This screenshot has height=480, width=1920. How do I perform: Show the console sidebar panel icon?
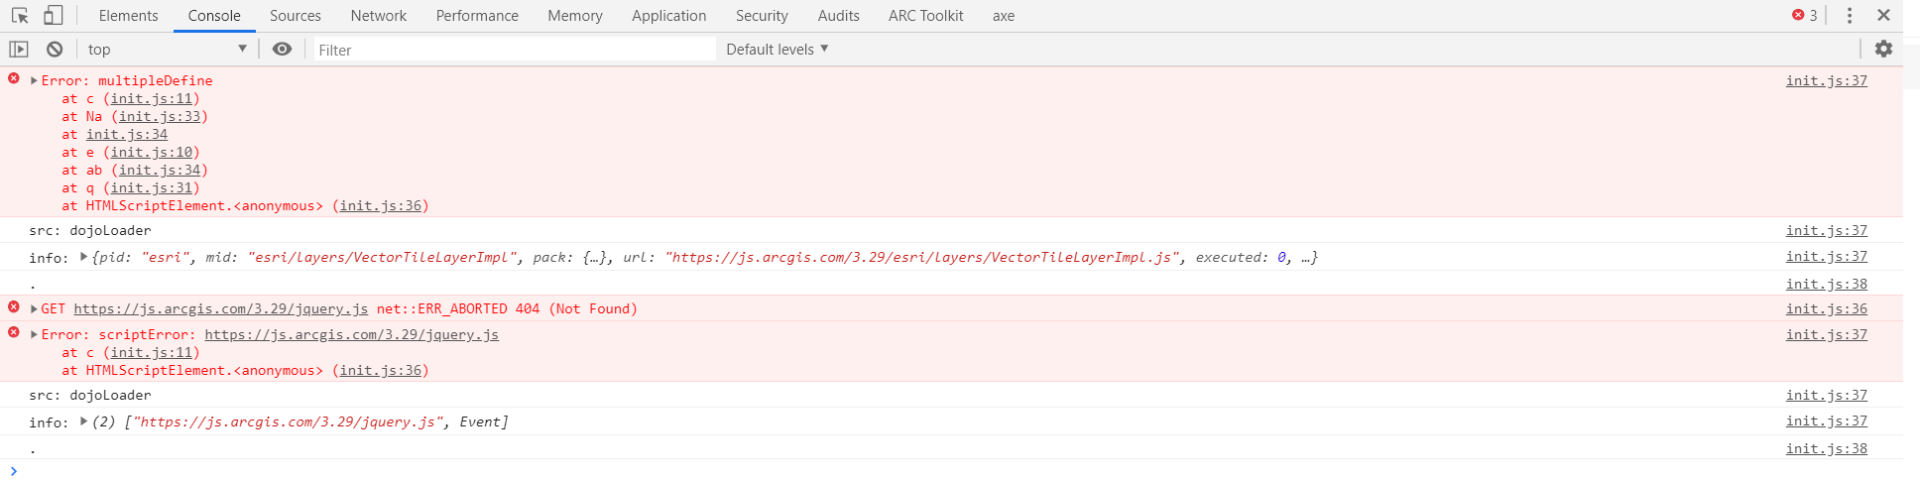point(19,49)
